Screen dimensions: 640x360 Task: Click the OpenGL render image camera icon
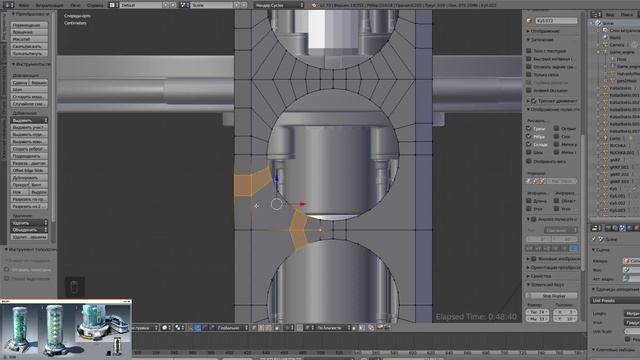click(x=380, y=328)
